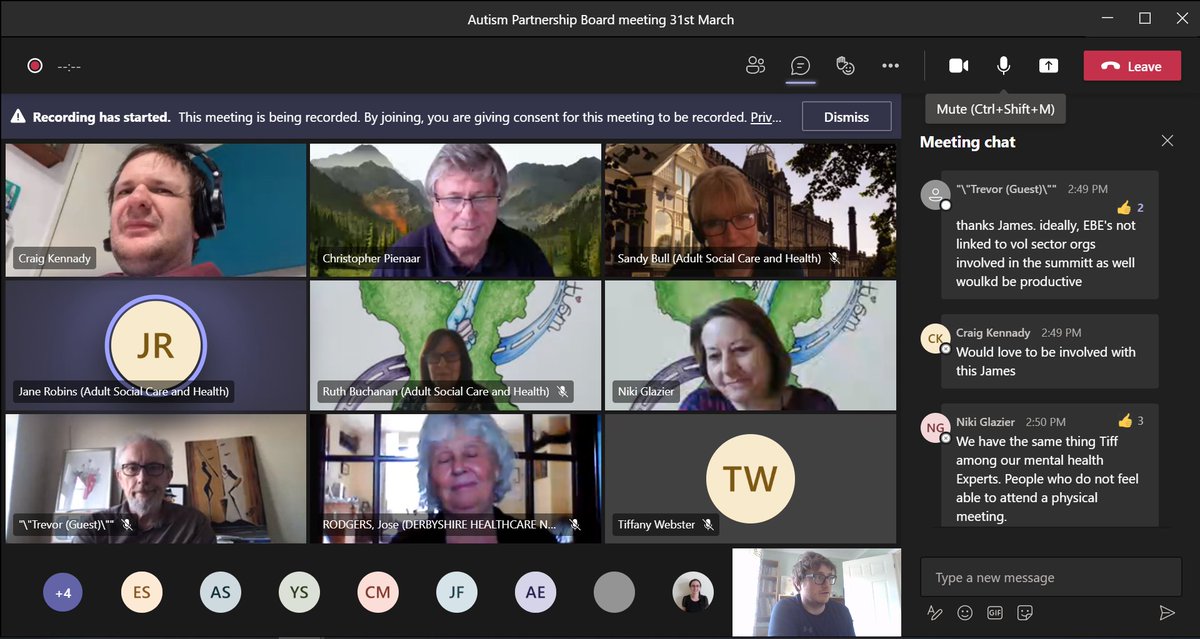1200x639 pixels.
Task: Select Ruth Buchanan's video tile
Action: pos(455,346)
